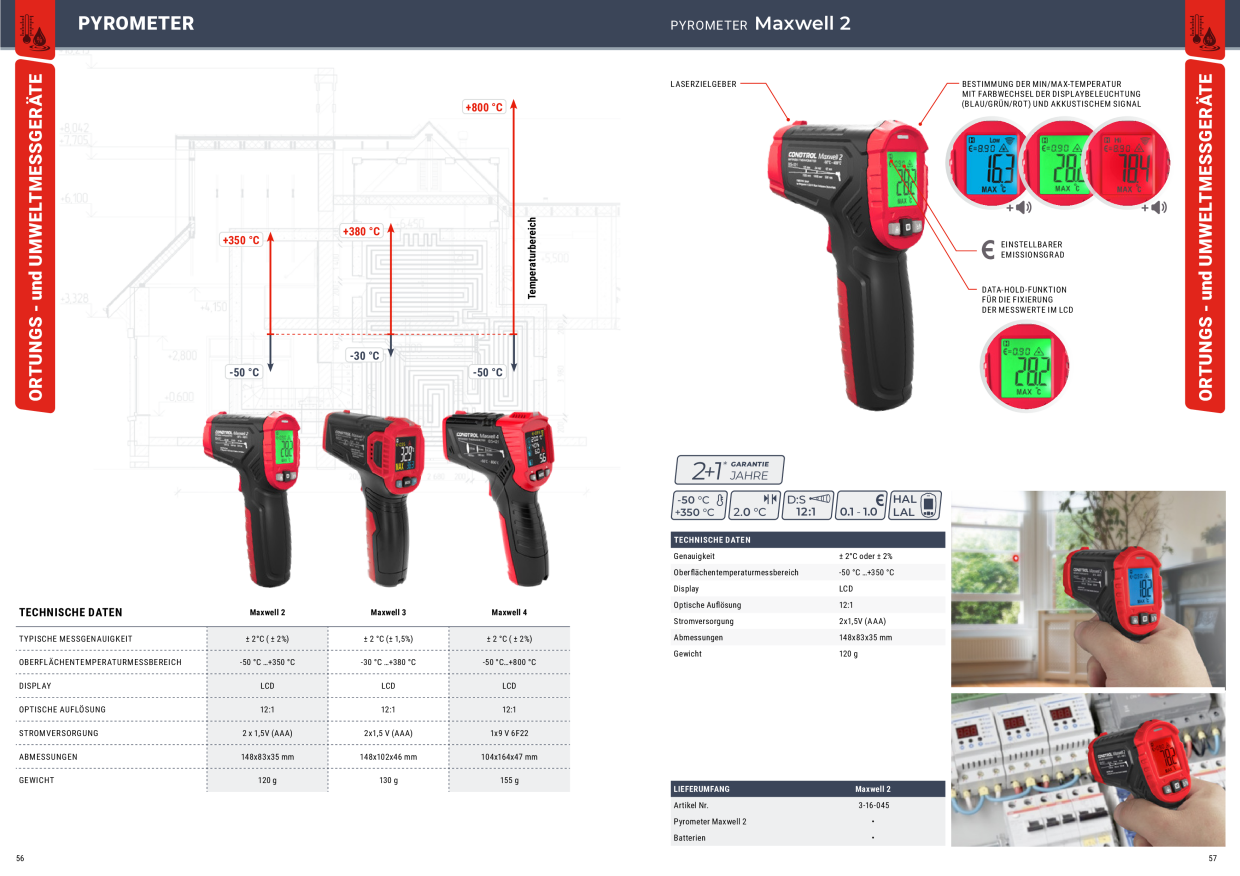
Task: Click the PYROMETER heading on the left page
Action: pyautogui.click(x=136, y=23)
